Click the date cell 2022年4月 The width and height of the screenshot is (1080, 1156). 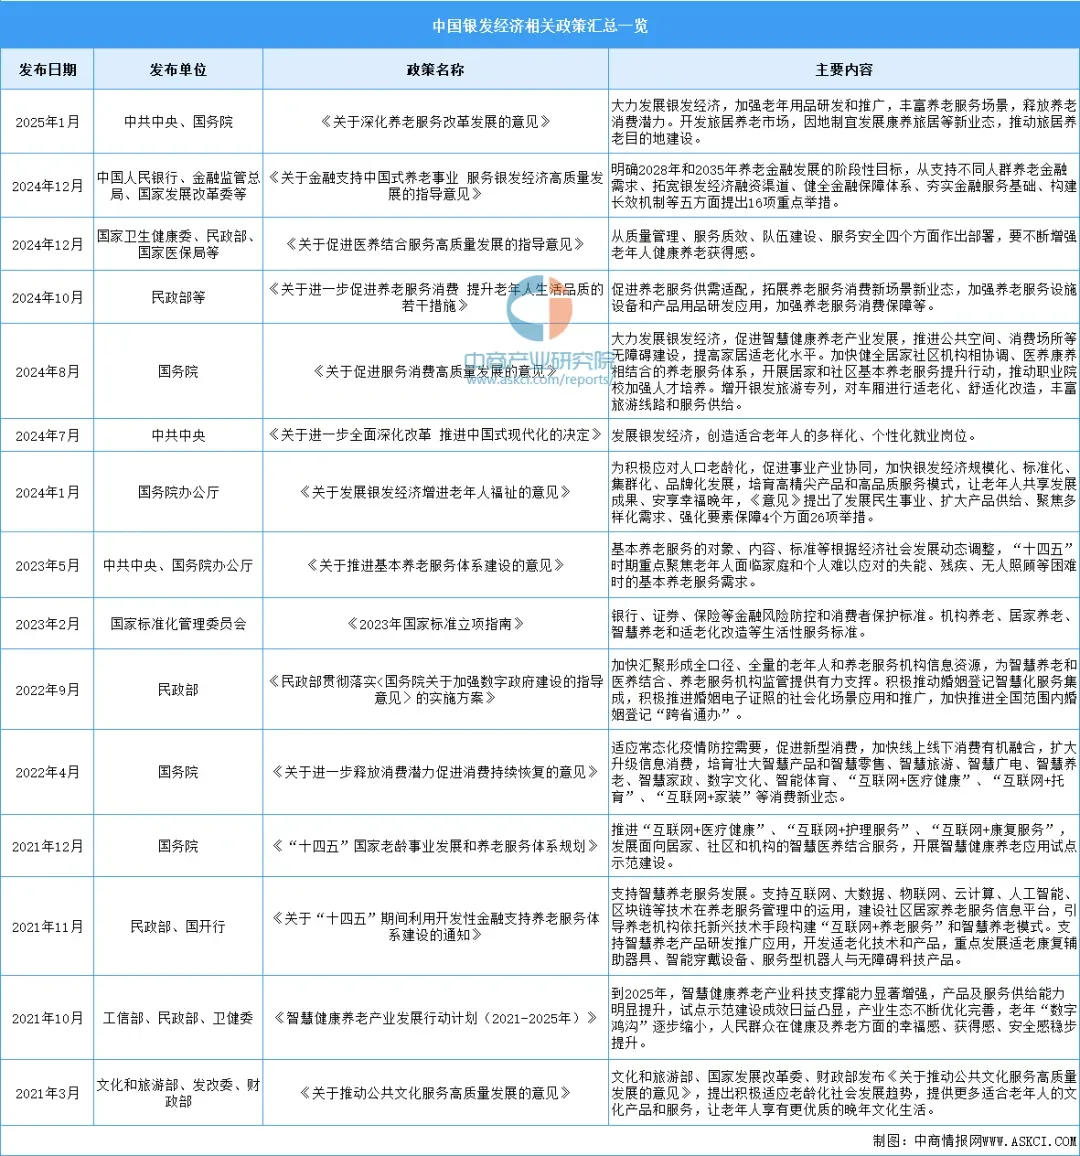(47, 773)
